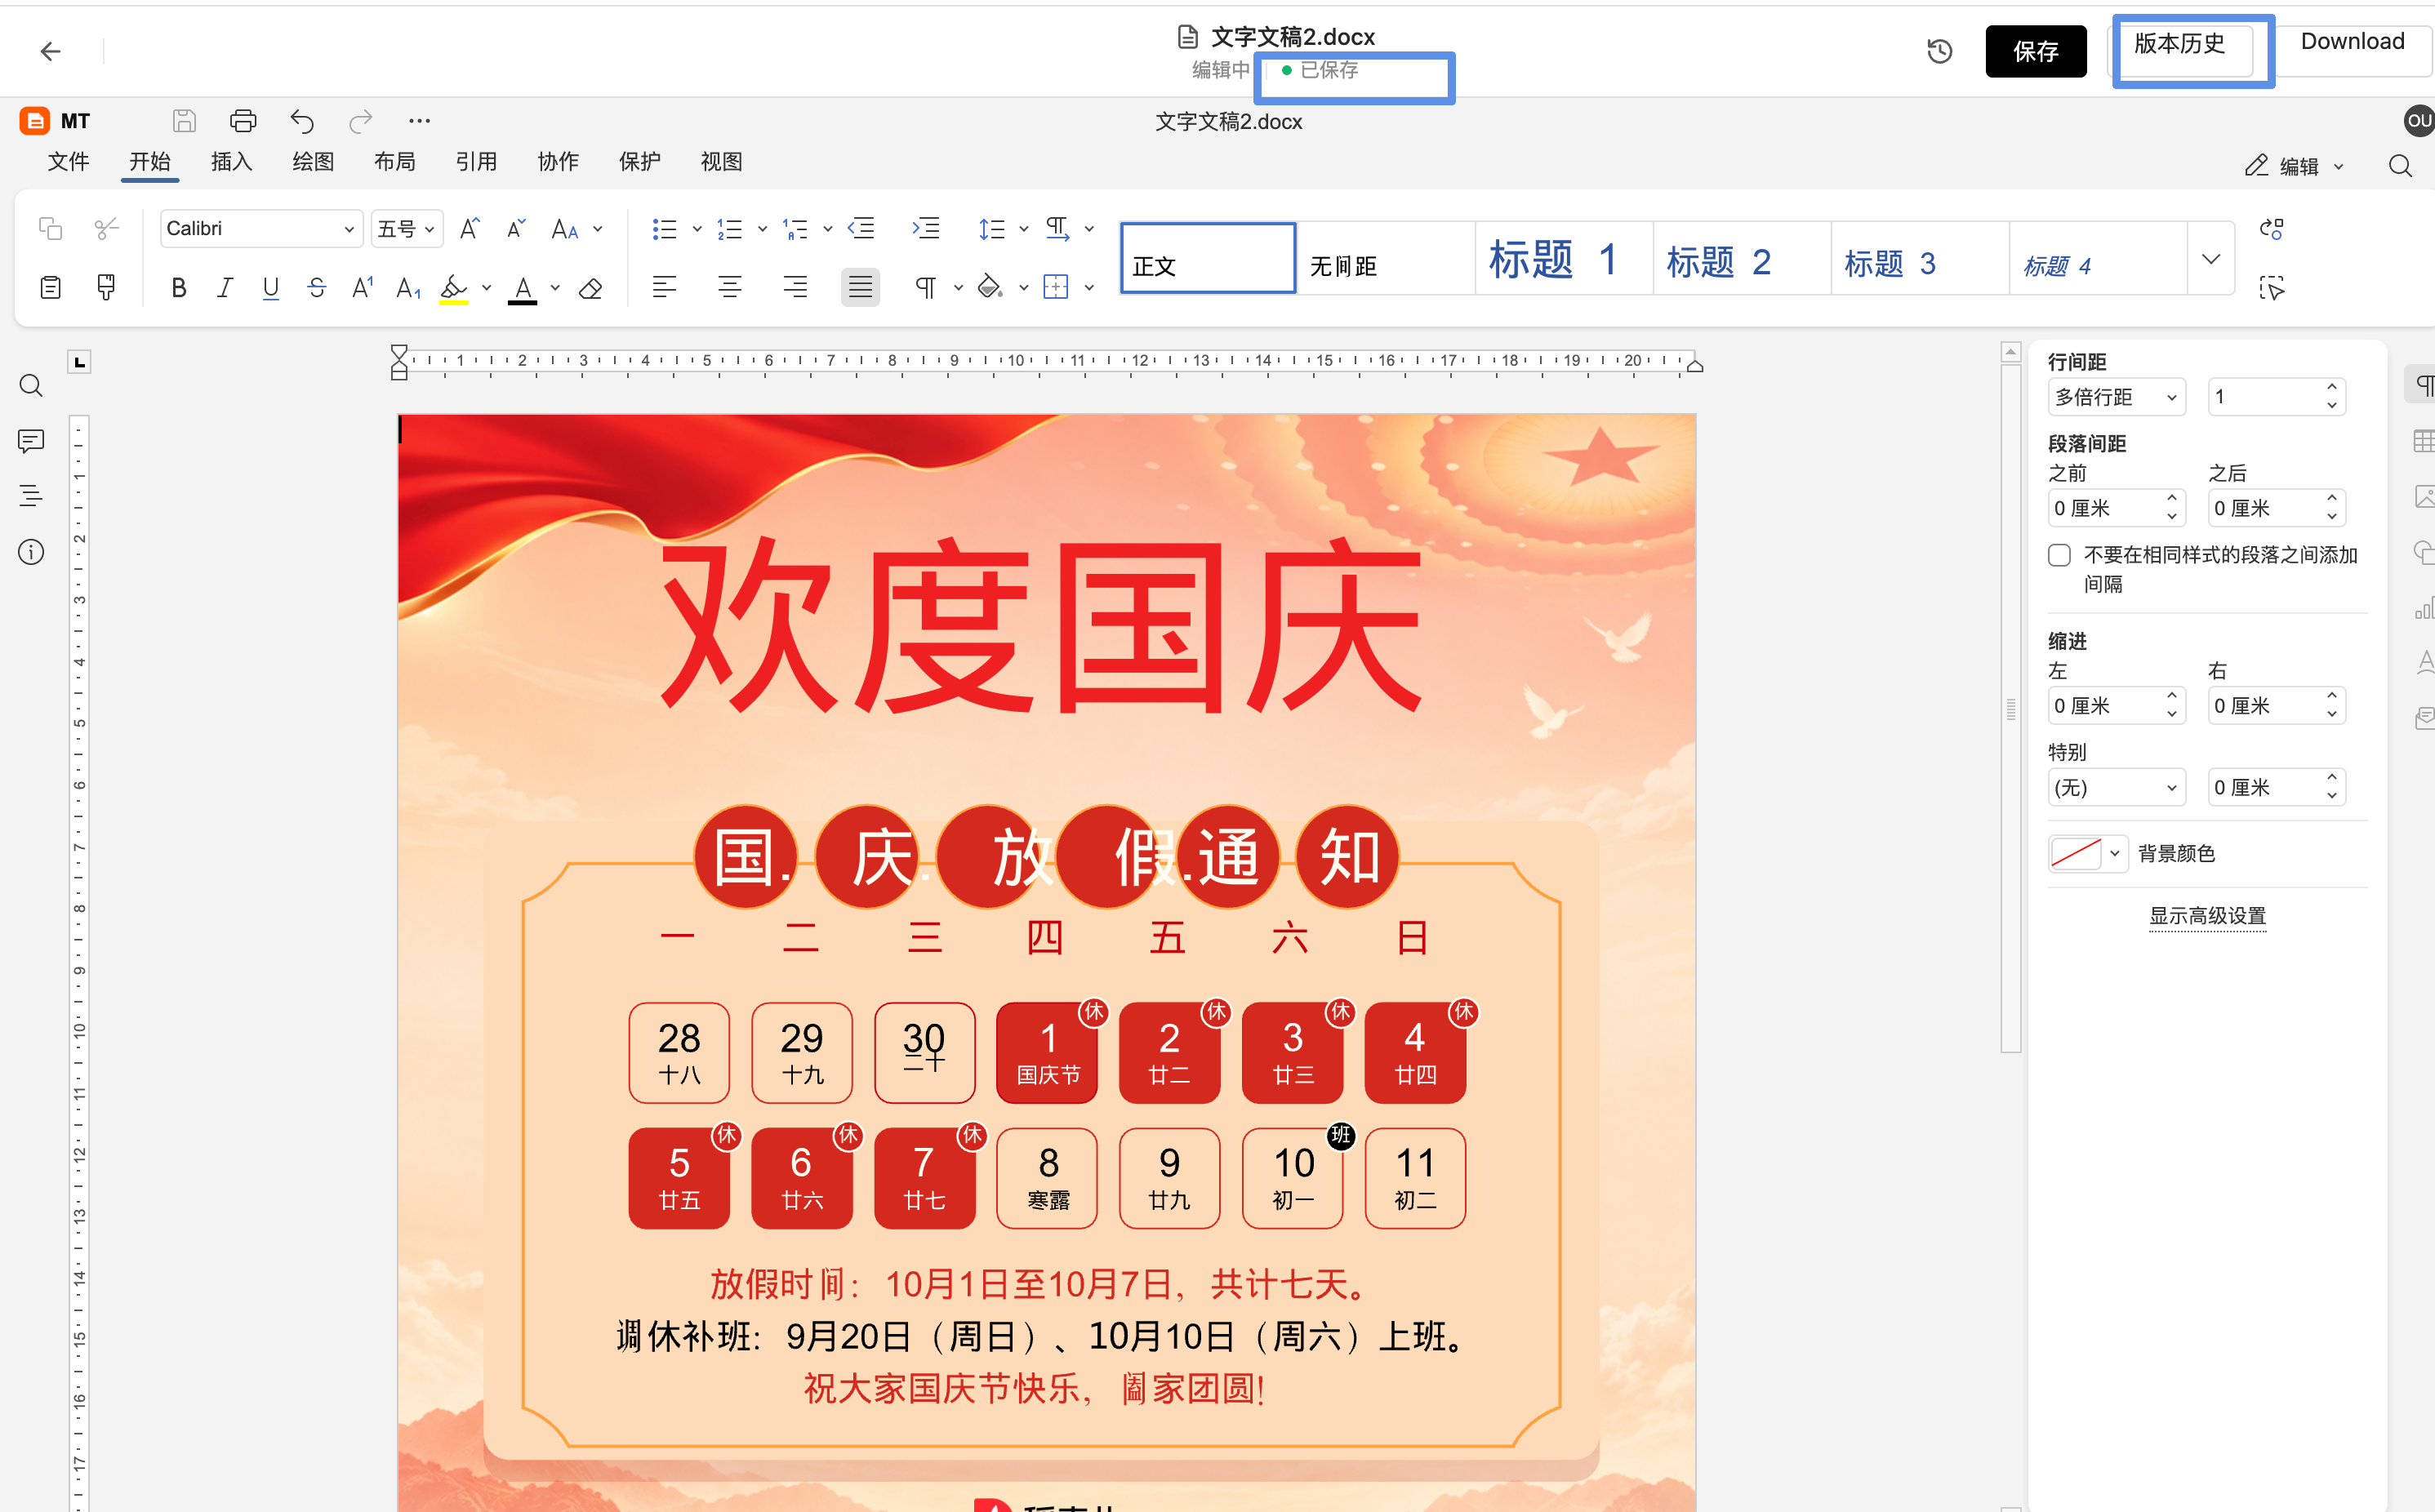The width and height of the screenshot is (2435, 1512).
Task: Open the font size 五号 dropdown
Action: 407,229
